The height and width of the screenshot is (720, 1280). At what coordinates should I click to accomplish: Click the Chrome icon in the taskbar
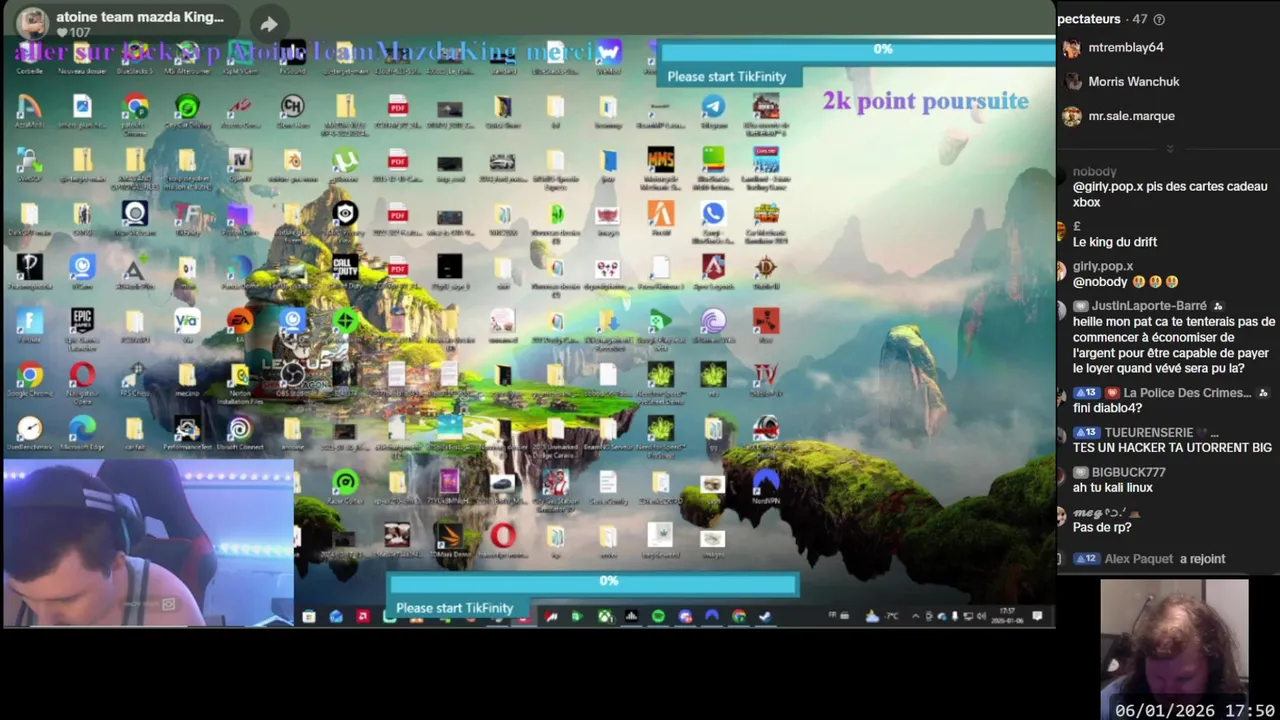739,617
